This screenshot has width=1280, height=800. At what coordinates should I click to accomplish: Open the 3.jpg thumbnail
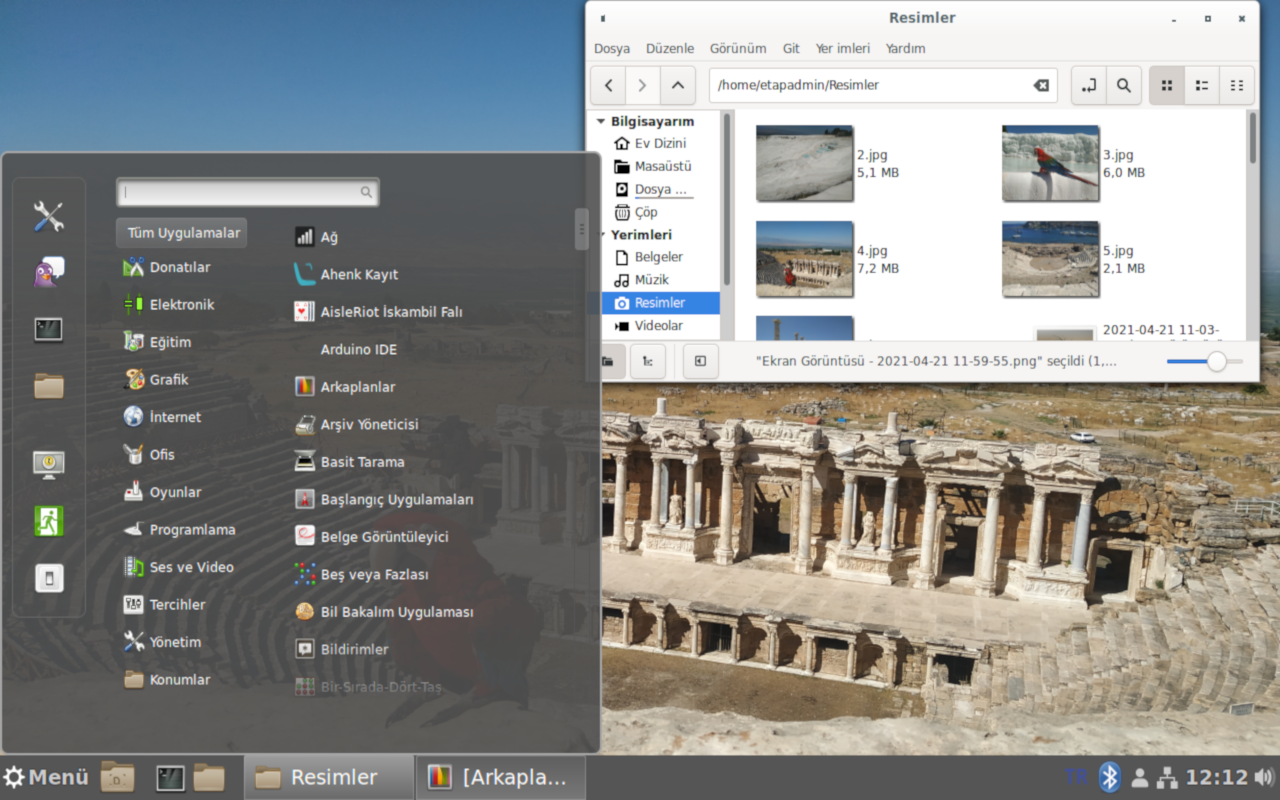[1050, 163]
